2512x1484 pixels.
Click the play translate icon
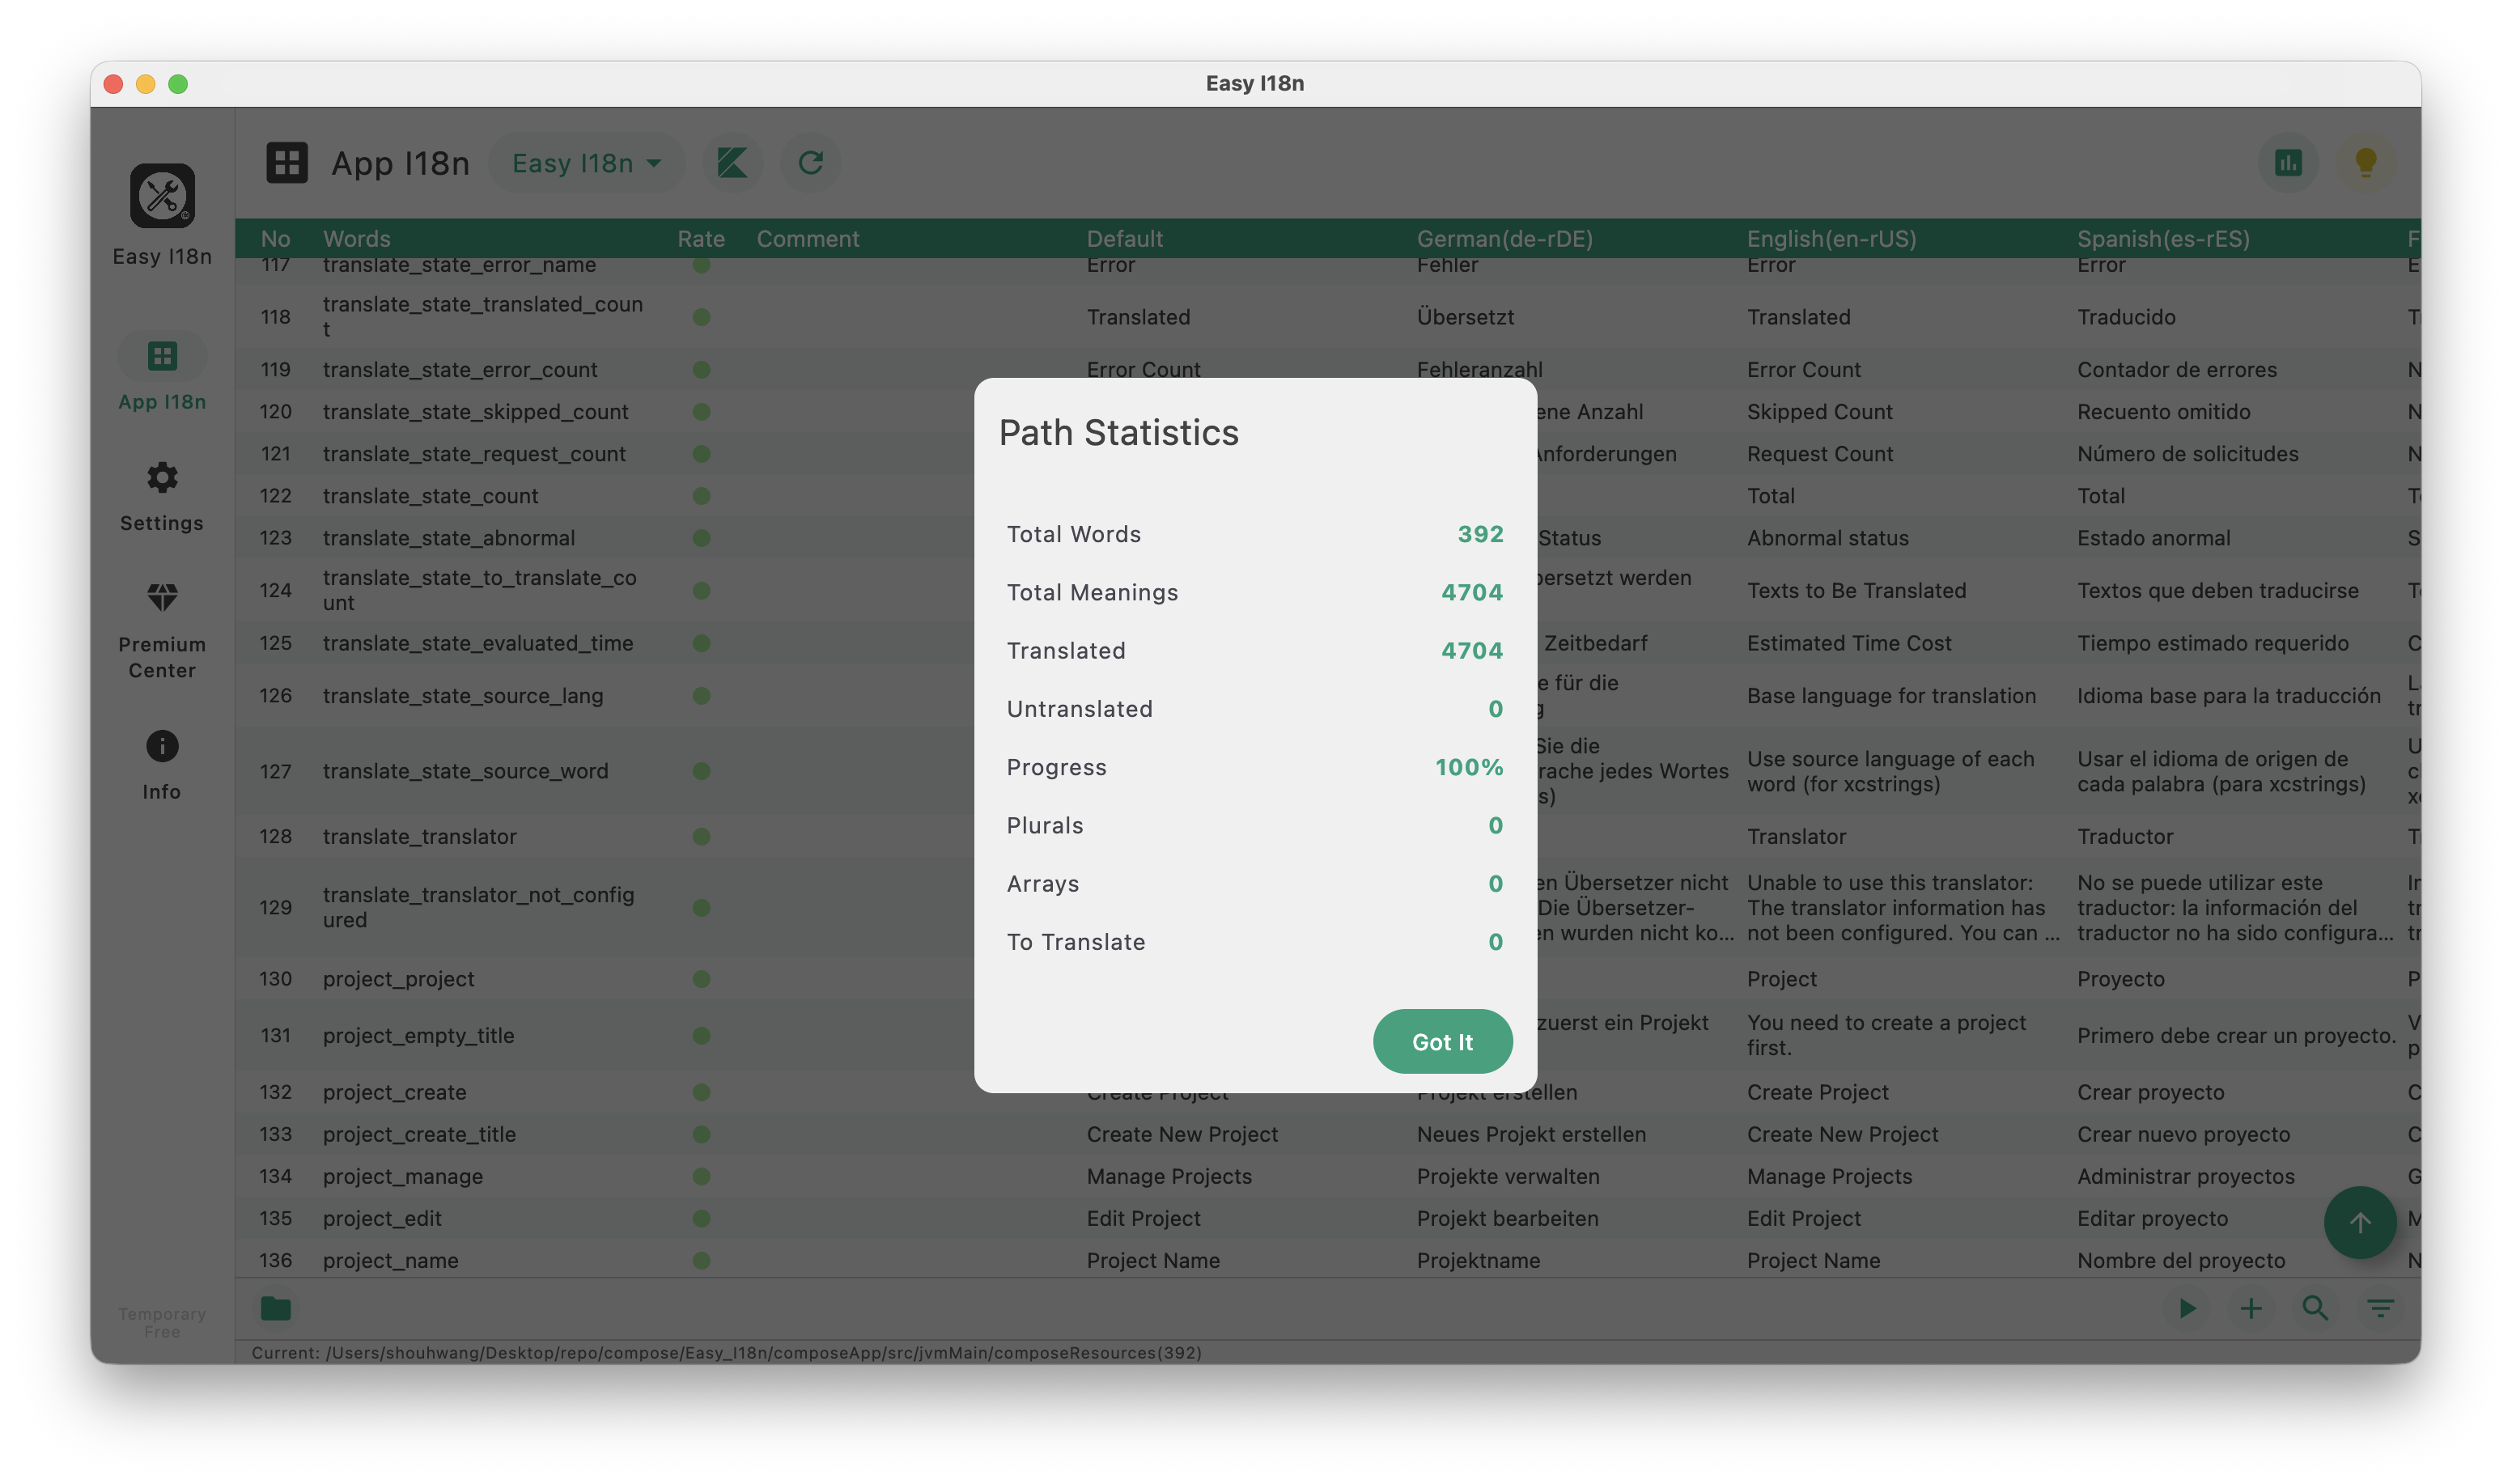(x=2187, y=1308)
